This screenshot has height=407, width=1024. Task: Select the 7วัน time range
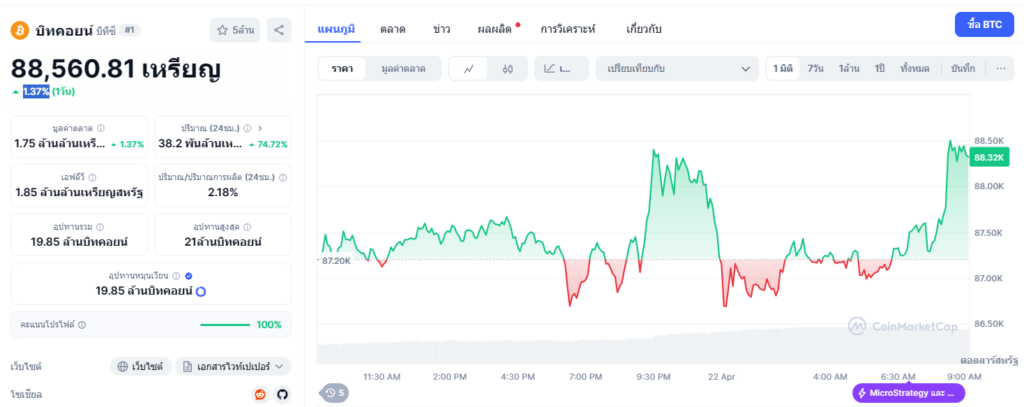click(x=816, y=68)
